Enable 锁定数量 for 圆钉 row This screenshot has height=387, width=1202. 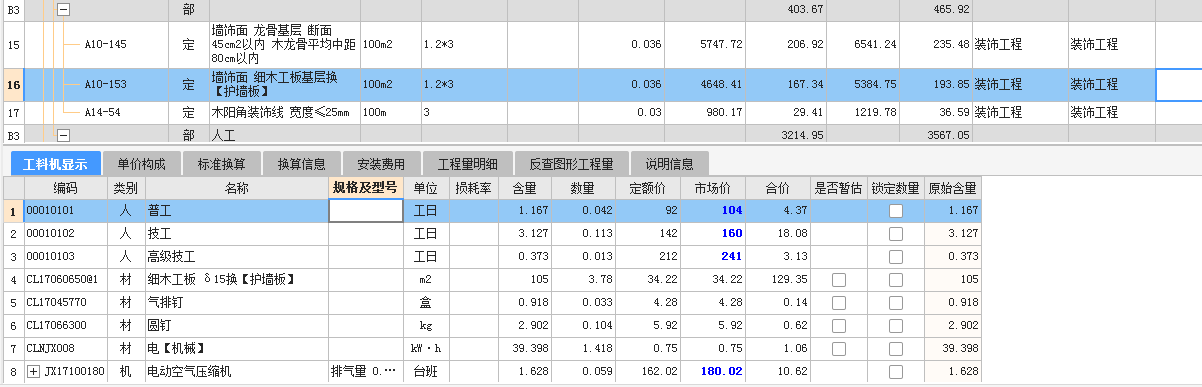point(895,325)
